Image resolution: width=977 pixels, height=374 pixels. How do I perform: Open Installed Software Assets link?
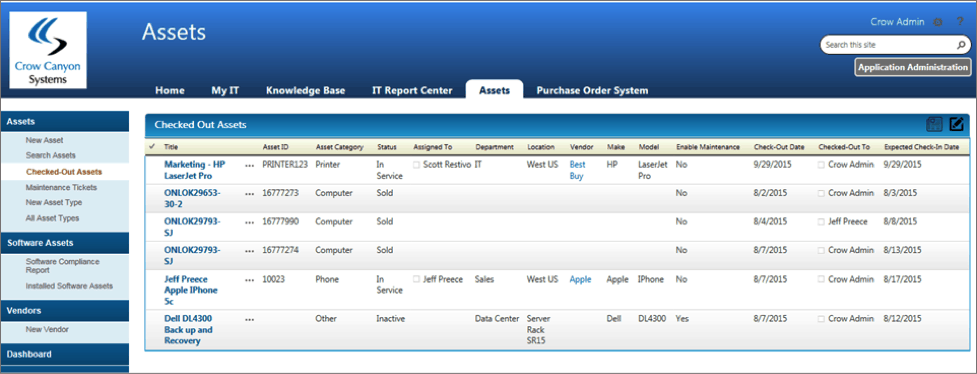[x=69, y=286]
